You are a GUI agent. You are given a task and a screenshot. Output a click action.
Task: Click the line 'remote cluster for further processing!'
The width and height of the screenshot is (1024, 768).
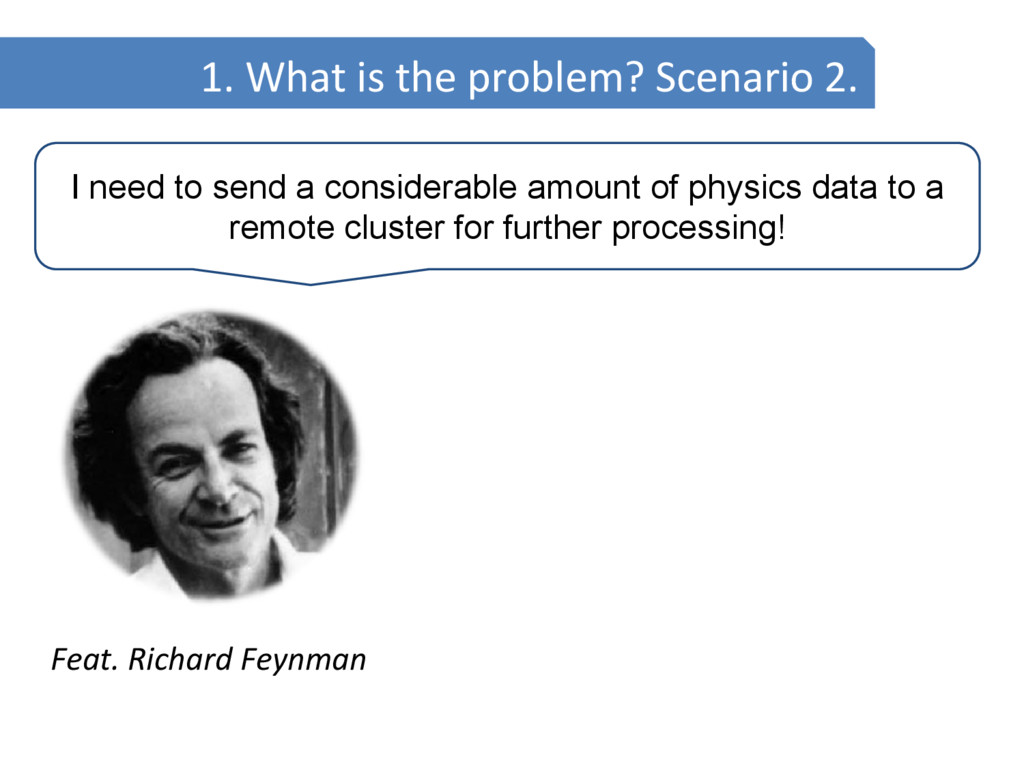506,228
